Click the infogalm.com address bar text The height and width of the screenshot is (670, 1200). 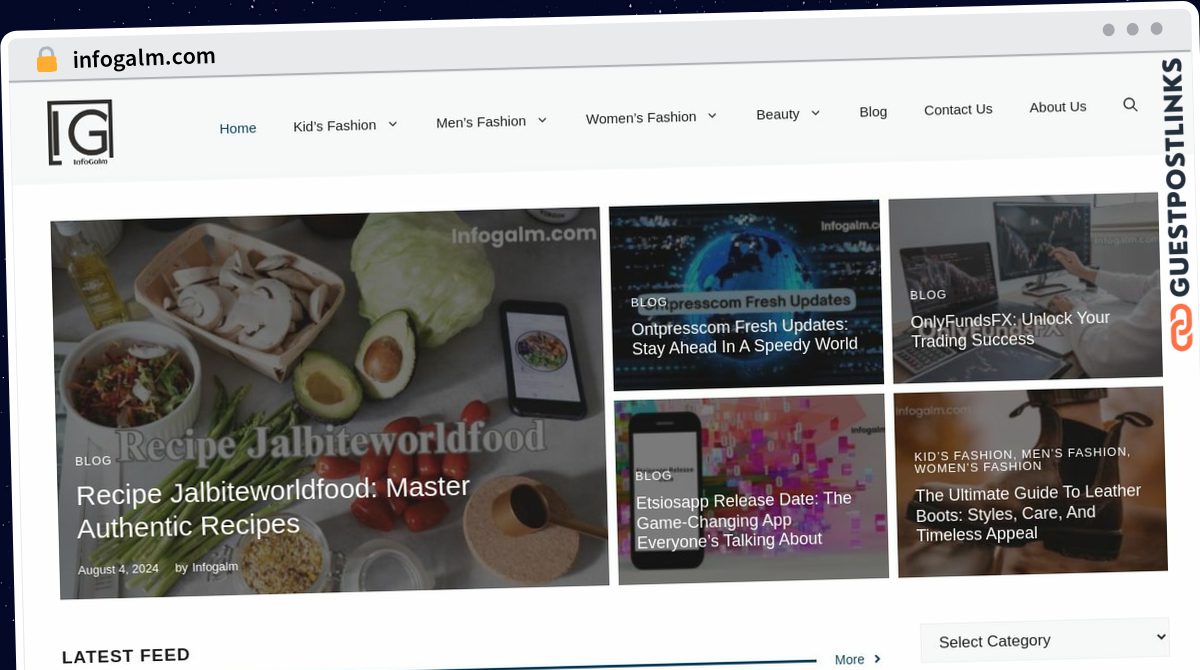click(x=144, y=58)
